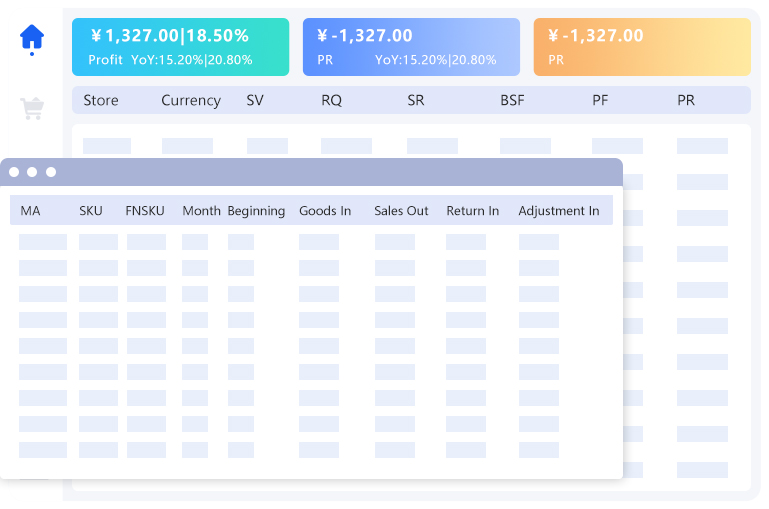This screenshot has height=509, width=769.
Task: Click the SV column header
Action: click(x=255, y=100)
